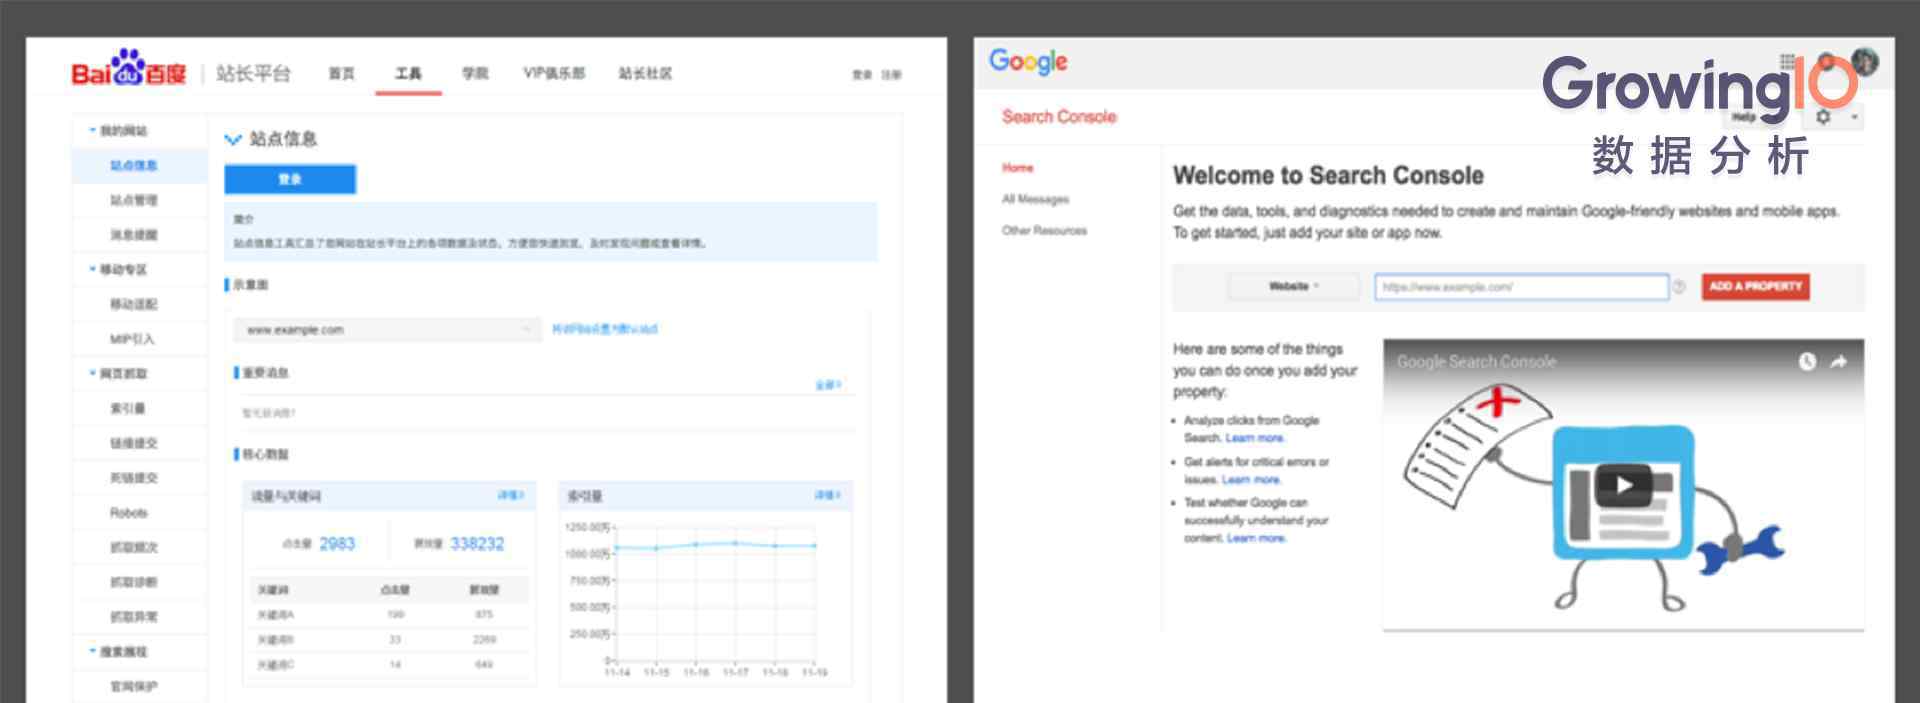The image size is (1920, 703).
Task: Select the 工具 tab in Baidu navigation
Action: tap(408, 73)
